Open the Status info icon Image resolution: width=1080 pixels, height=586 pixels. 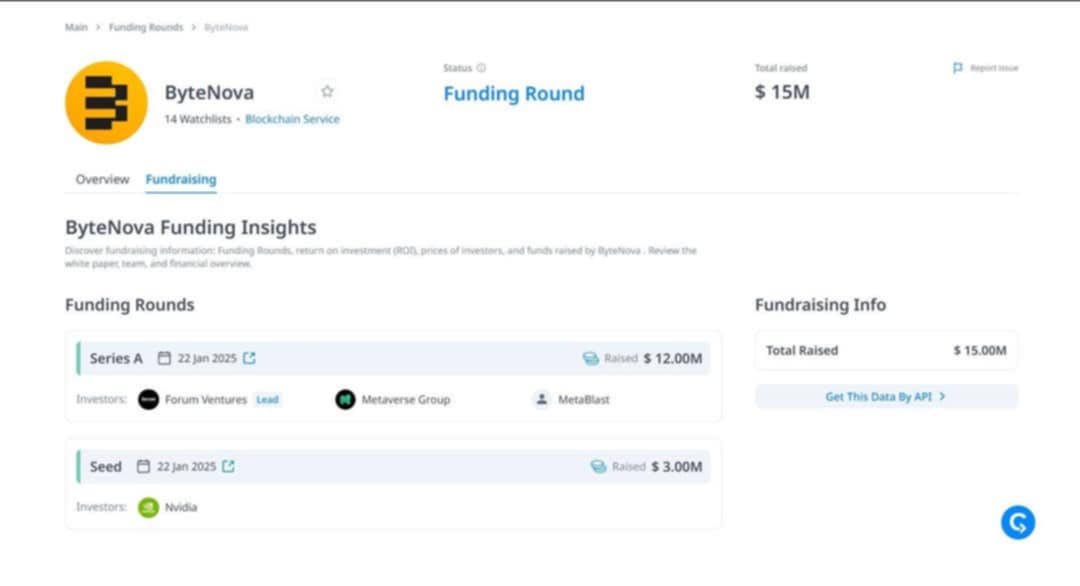(481, 67)
